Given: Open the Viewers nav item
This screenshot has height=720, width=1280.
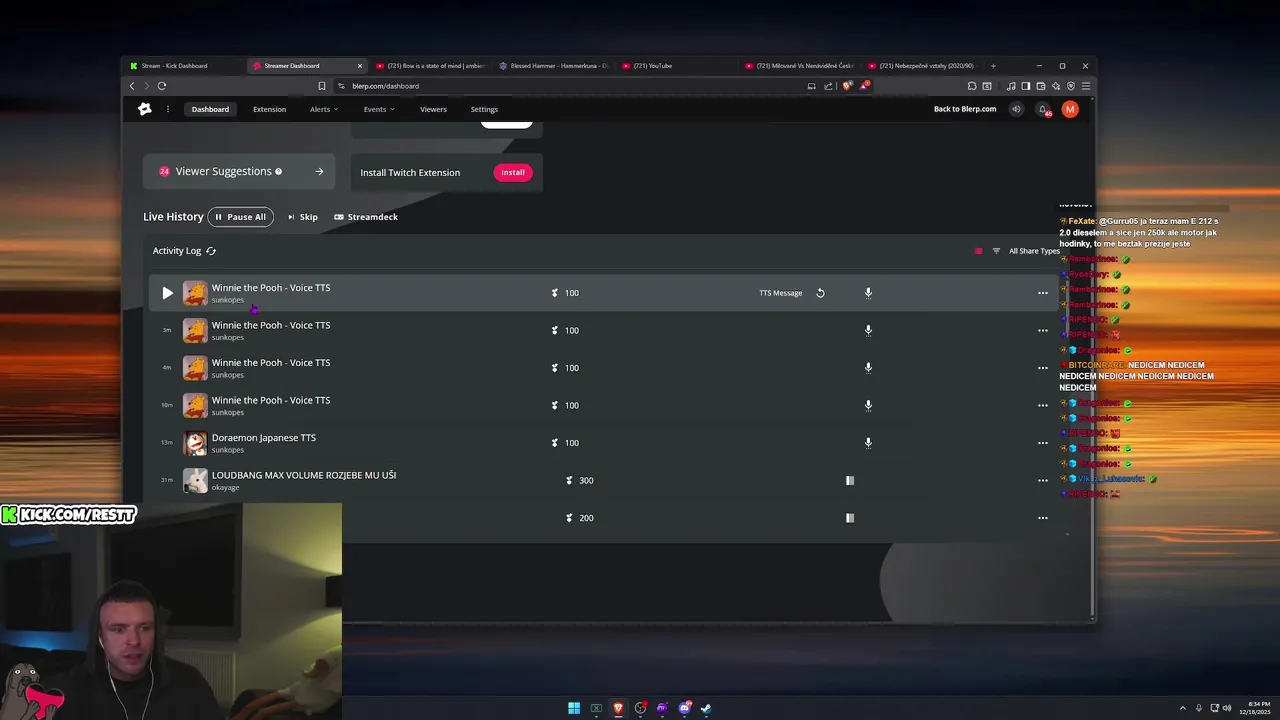Looking at the screenshot, I should tap(433, 109).
